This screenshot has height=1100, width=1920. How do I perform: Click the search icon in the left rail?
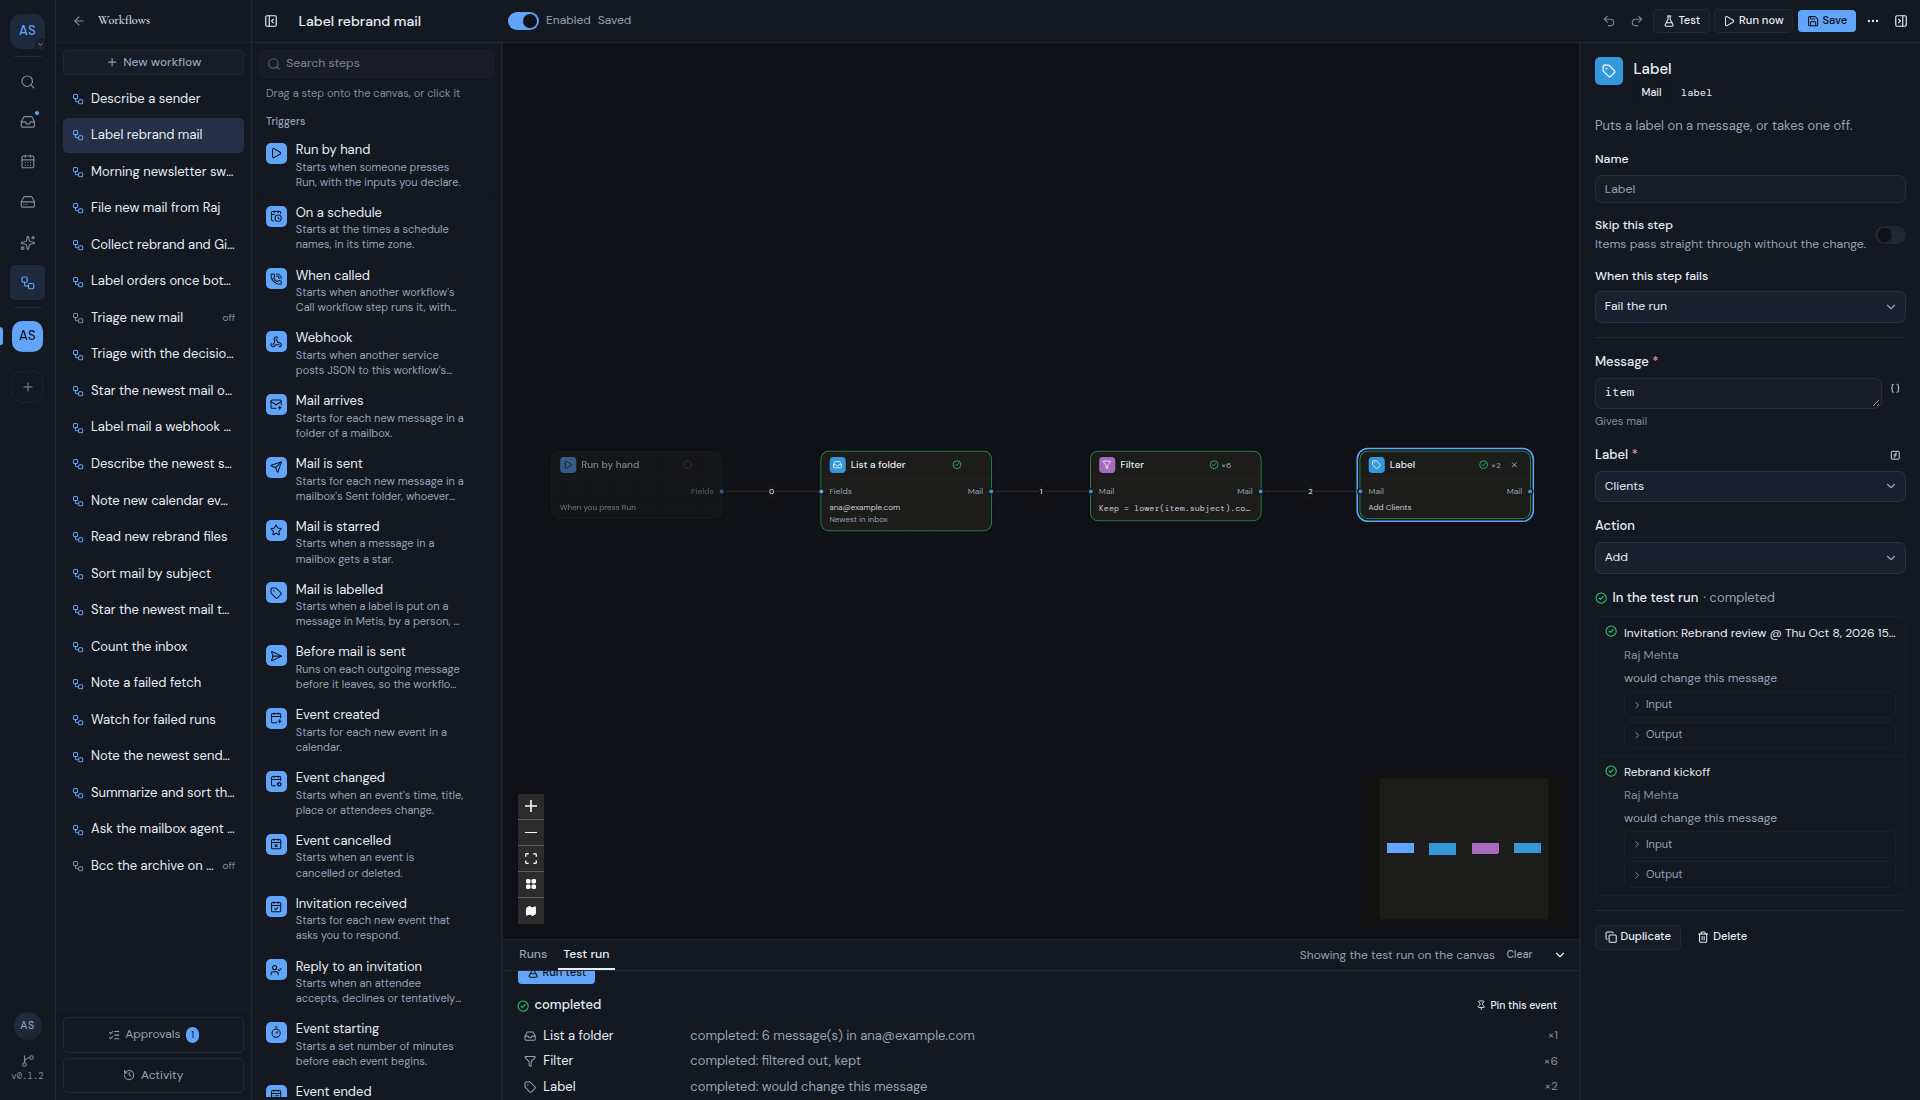28,82
